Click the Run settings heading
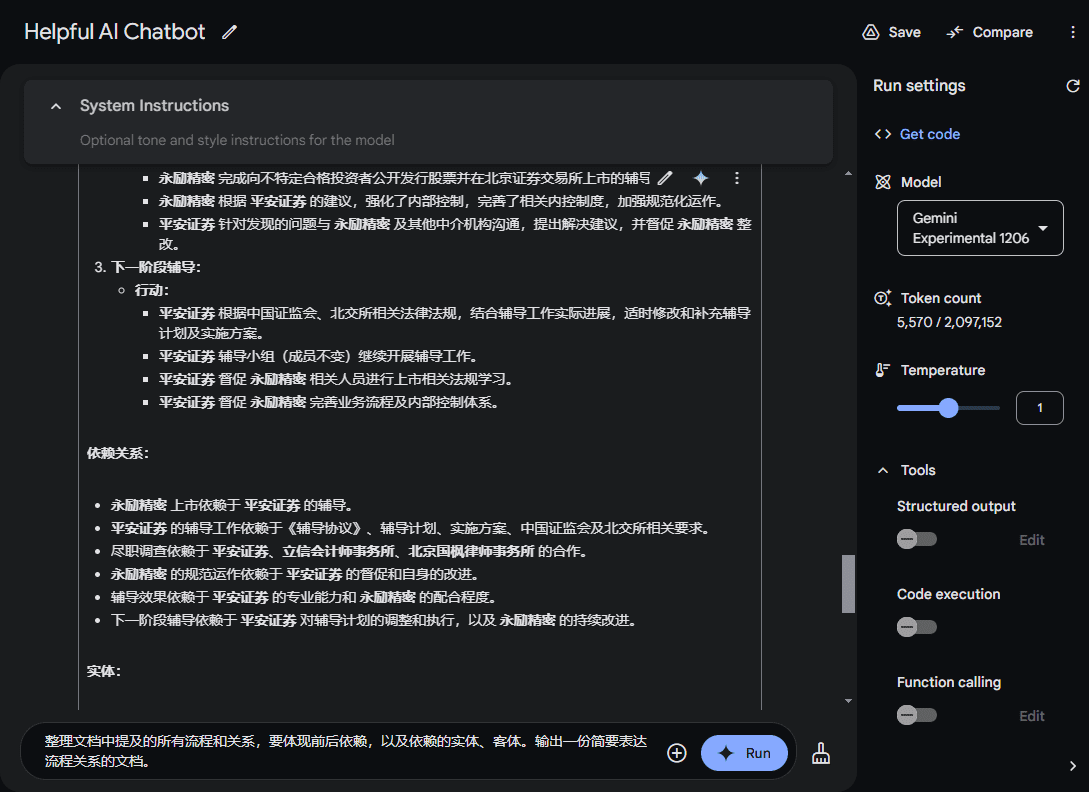1089x792 pixels. coord(919,85)
